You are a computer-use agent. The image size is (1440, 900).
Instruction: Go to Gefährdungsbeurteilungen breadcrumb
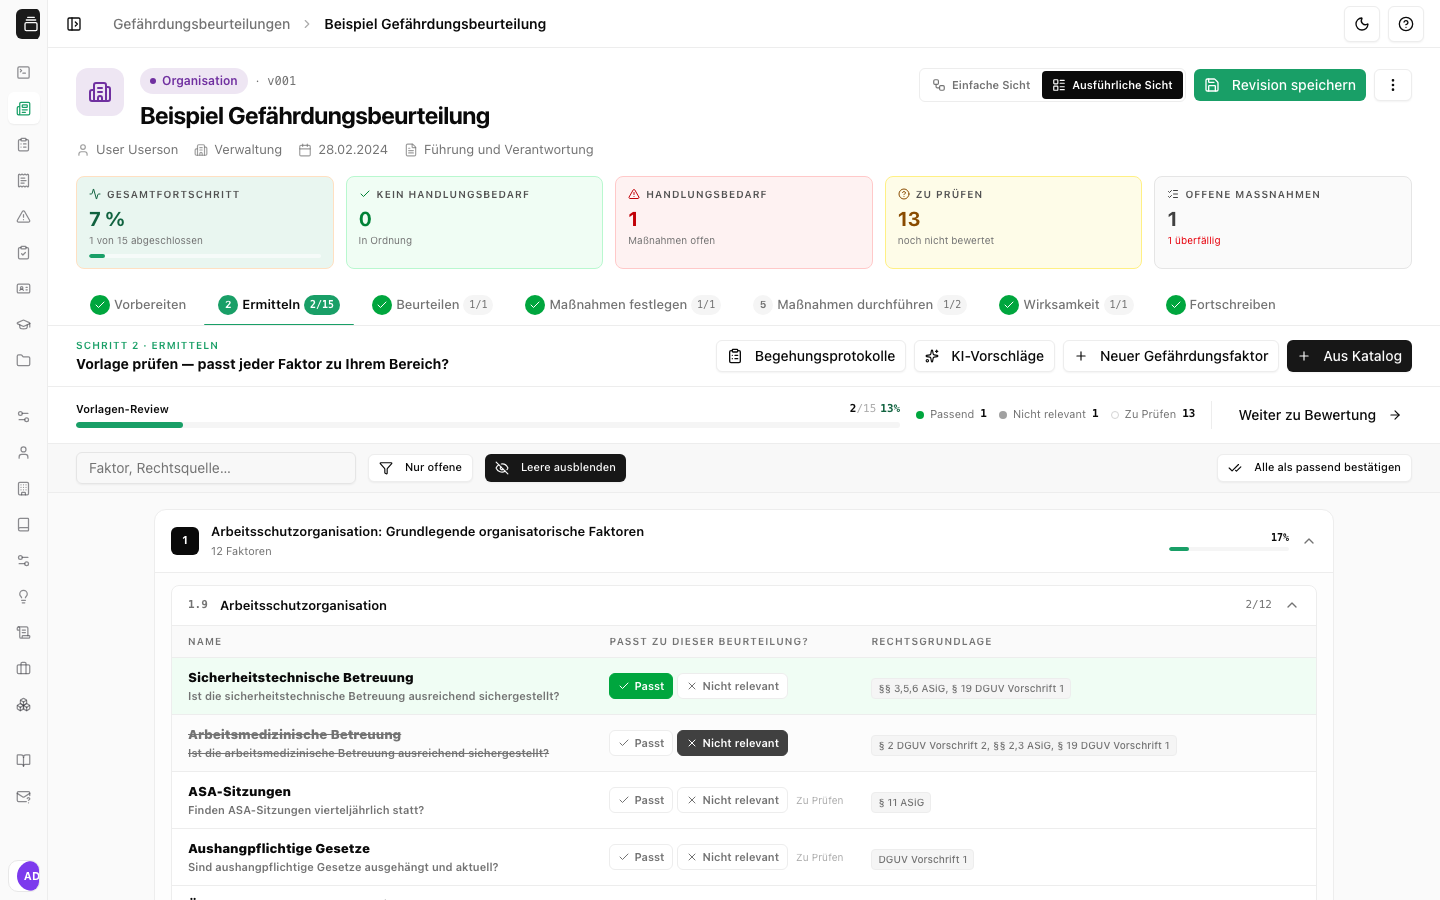pos(201,24)
